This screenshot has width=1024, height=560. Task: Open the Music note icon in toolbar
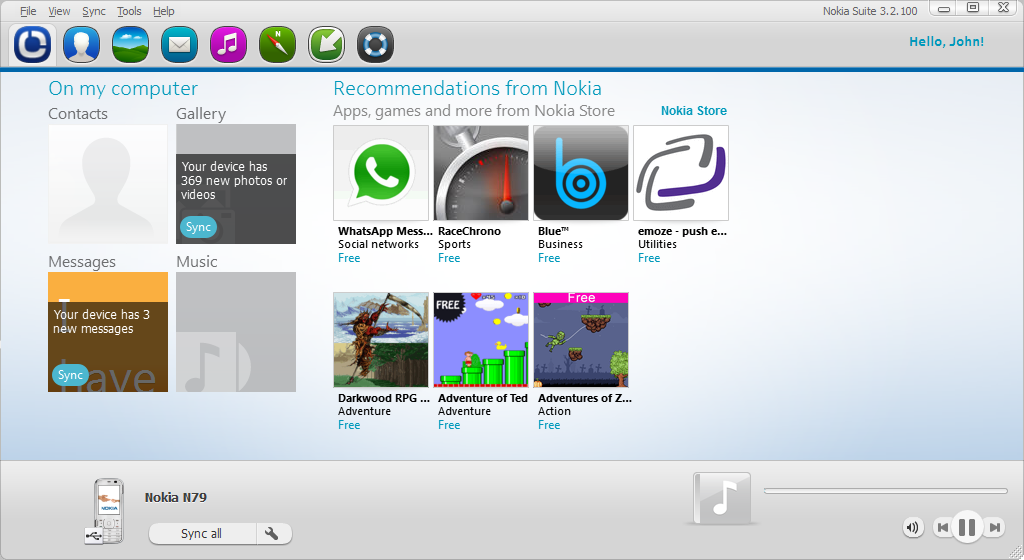coord(229,44)
